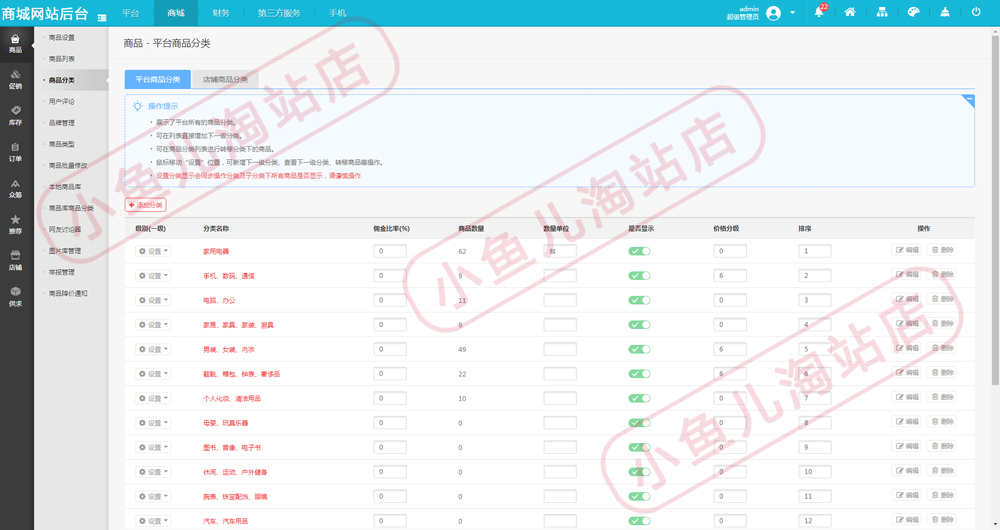Edit the 电脑、办公 category row
The image size is (1000, 530).
click(x=907, y=299)
